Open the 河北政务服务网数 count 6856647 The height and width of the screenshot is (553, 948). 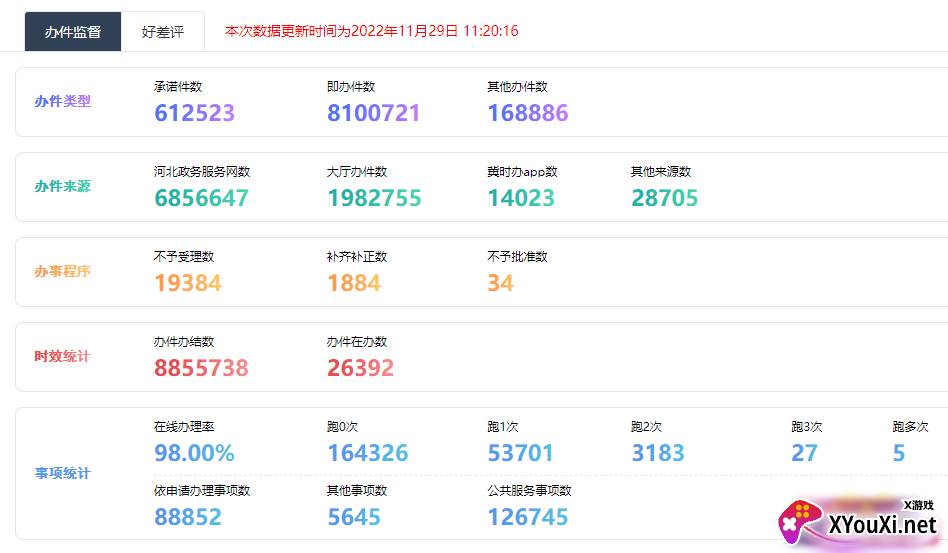pyautogui.click(x=201, y=198)
